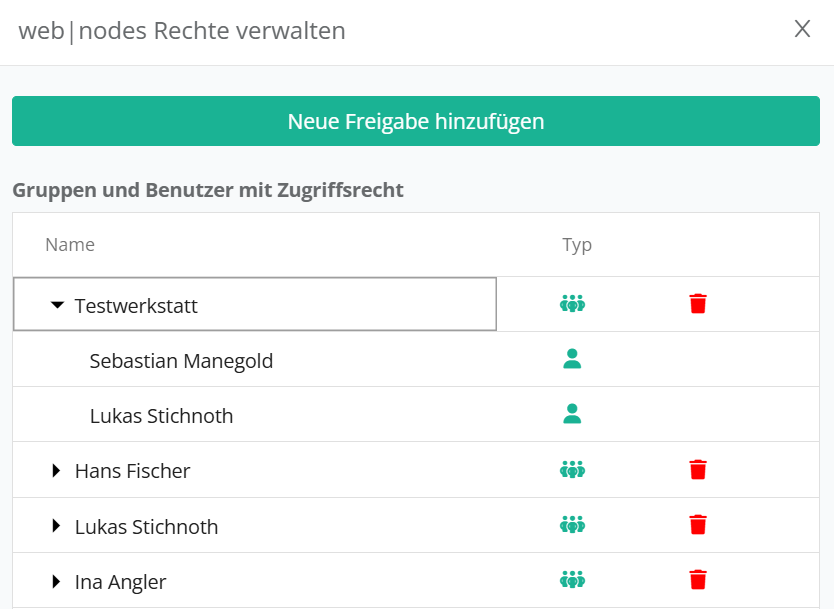Select the Testwerkstatt group name

point(136,305)
